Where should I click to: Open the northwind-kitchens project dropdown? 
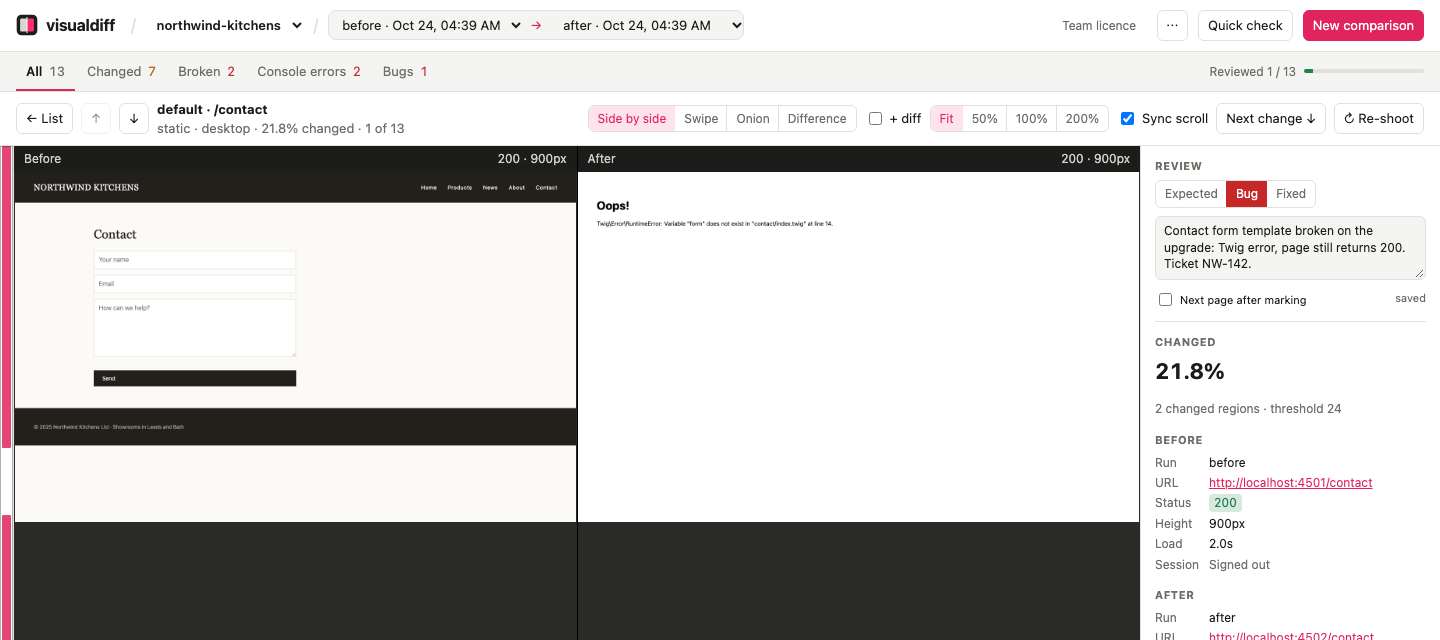[229, 25]
